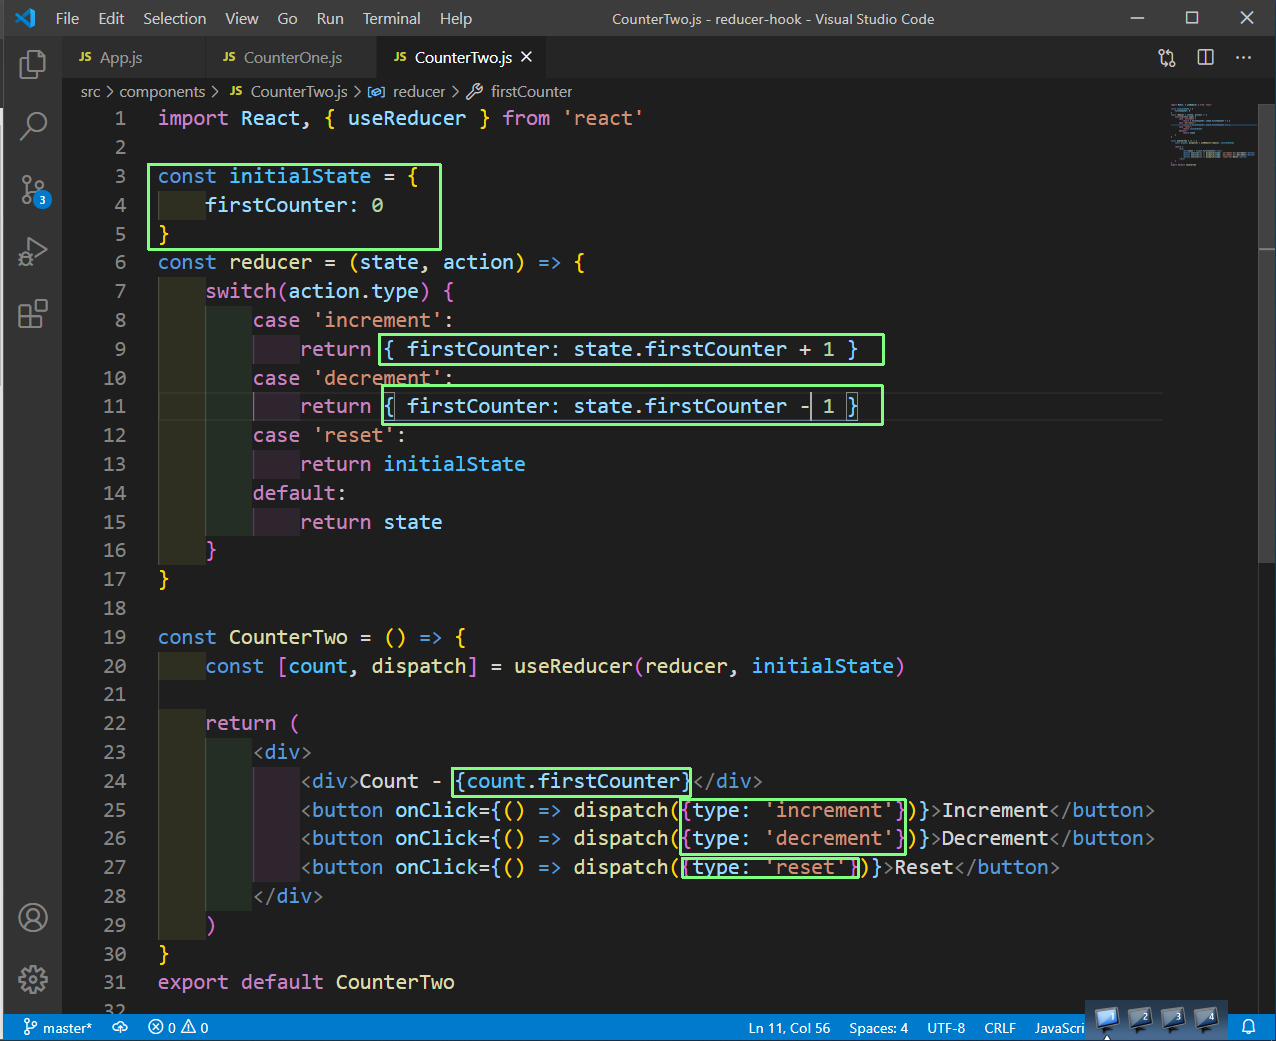Image resolution: width=1276 pixels, height=1041 pixels.
Task: Click 'default:' on line 14
Action: [x=299, y=493]
